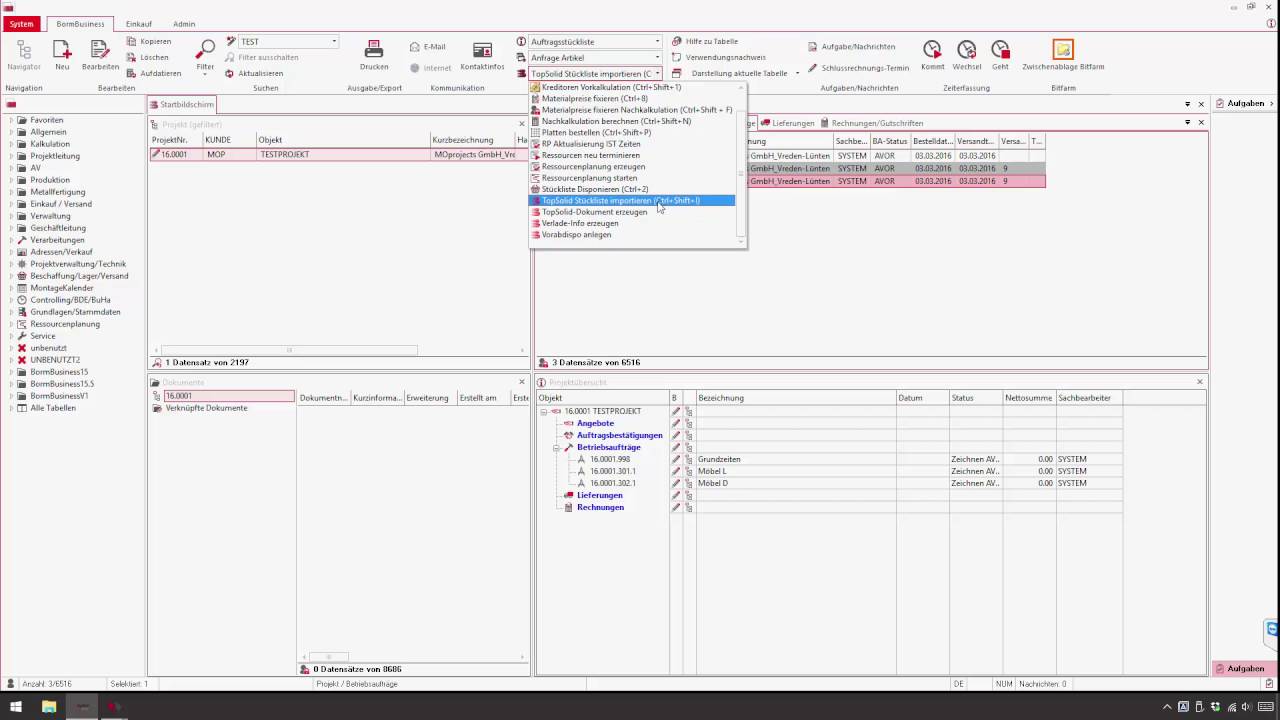The image size is (1280, 720).
Task: Collapse the Betriebsaufträge node
Action: click(556, 448)
